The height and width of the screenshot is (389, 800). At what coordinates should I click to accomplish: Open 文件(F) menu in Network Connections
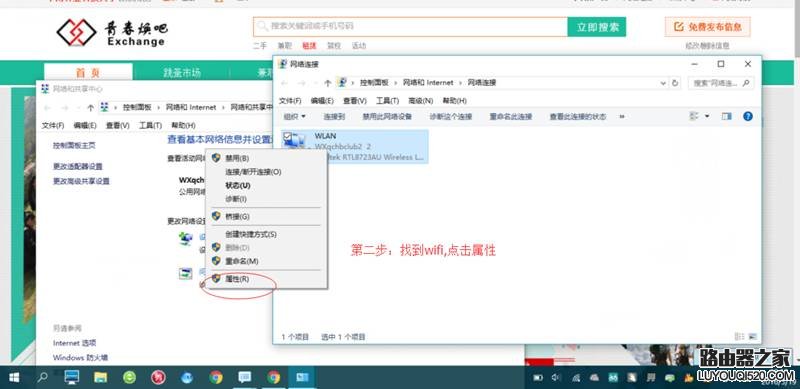click(x=290, y=101)
